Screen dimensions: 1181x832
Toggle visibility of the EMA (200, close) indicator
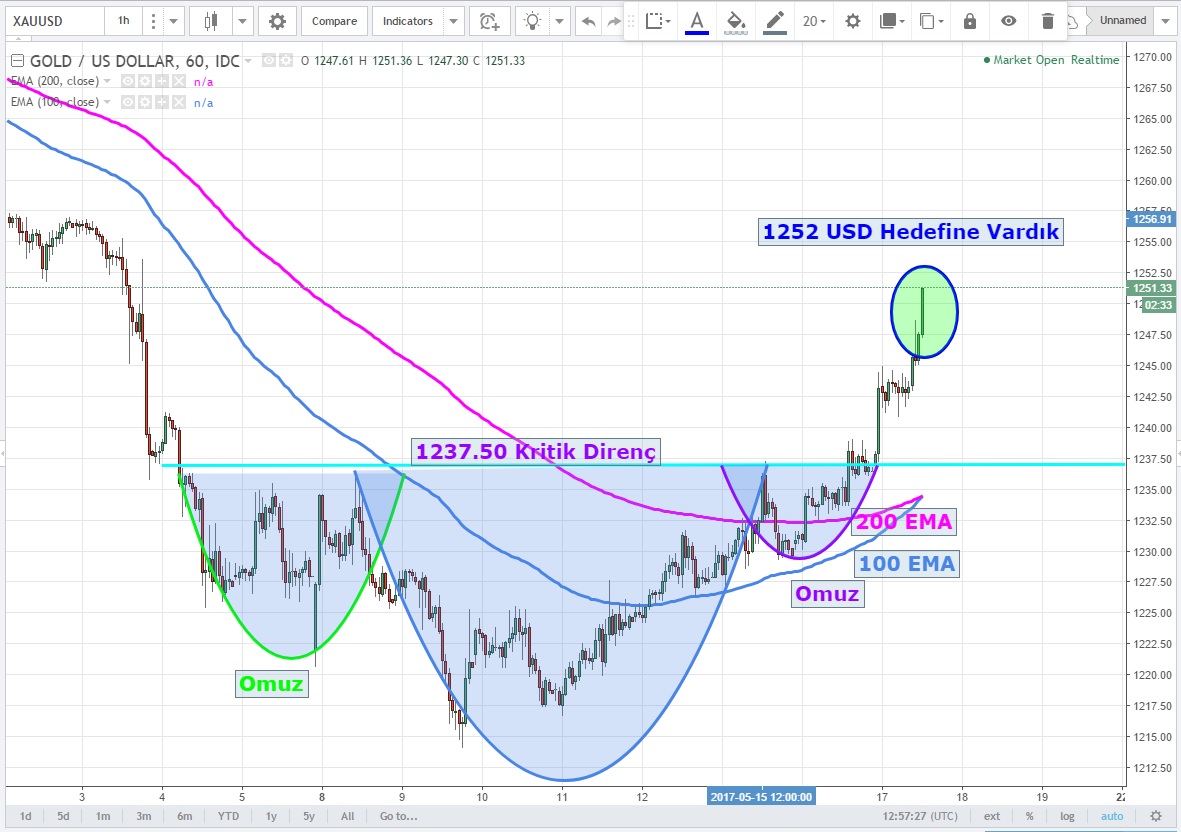tap(128, 81)
